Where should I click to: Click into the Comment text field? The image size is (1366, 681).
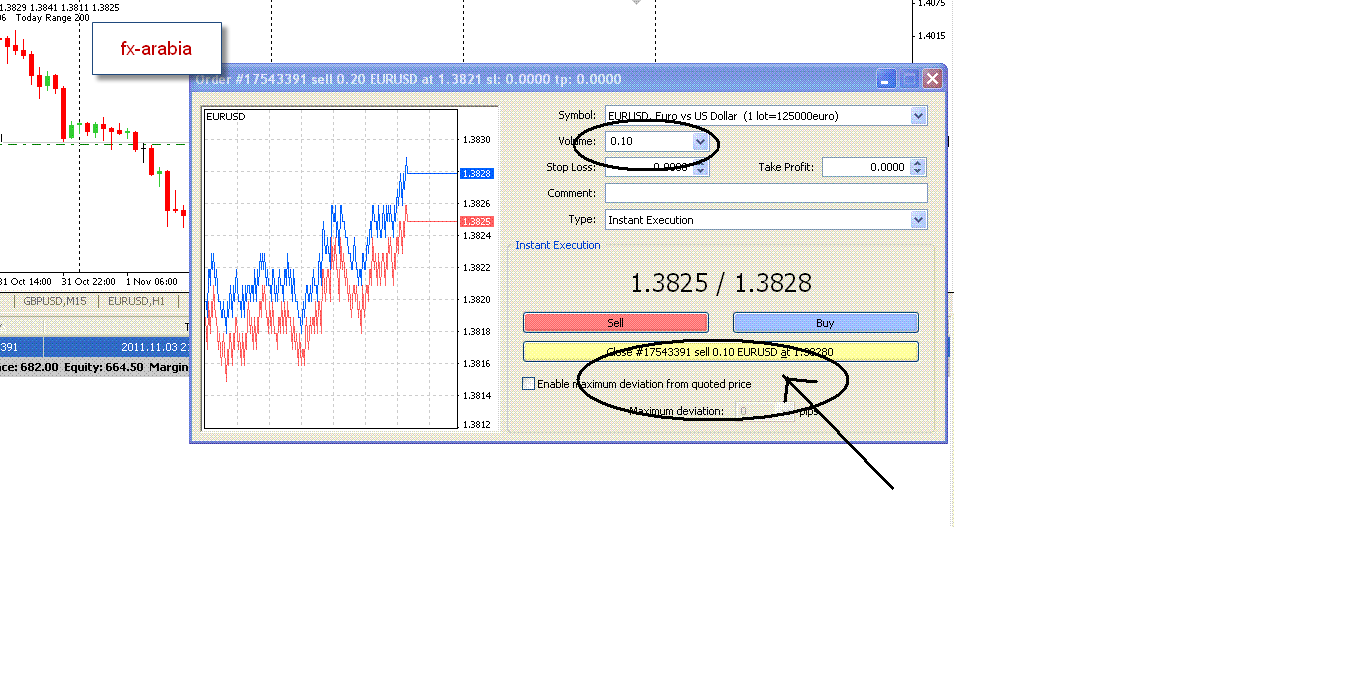766,194
